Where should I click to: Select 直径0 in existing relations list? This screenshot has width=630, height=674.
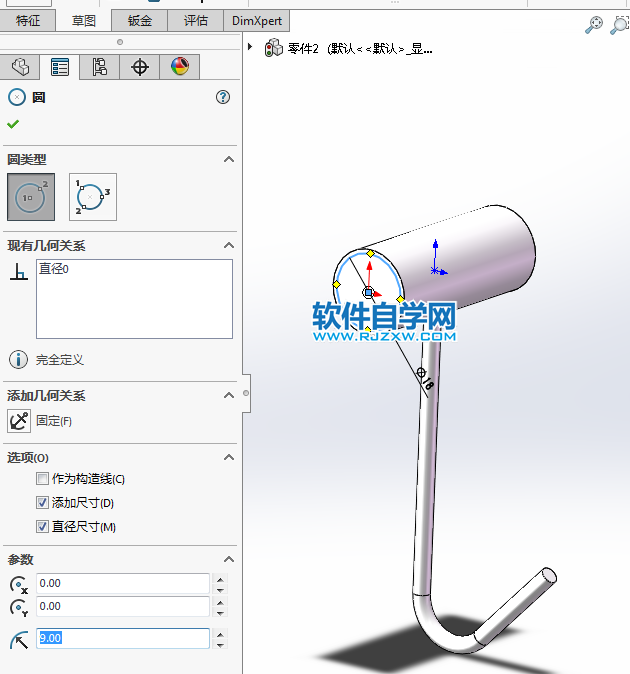click(54, 269)
